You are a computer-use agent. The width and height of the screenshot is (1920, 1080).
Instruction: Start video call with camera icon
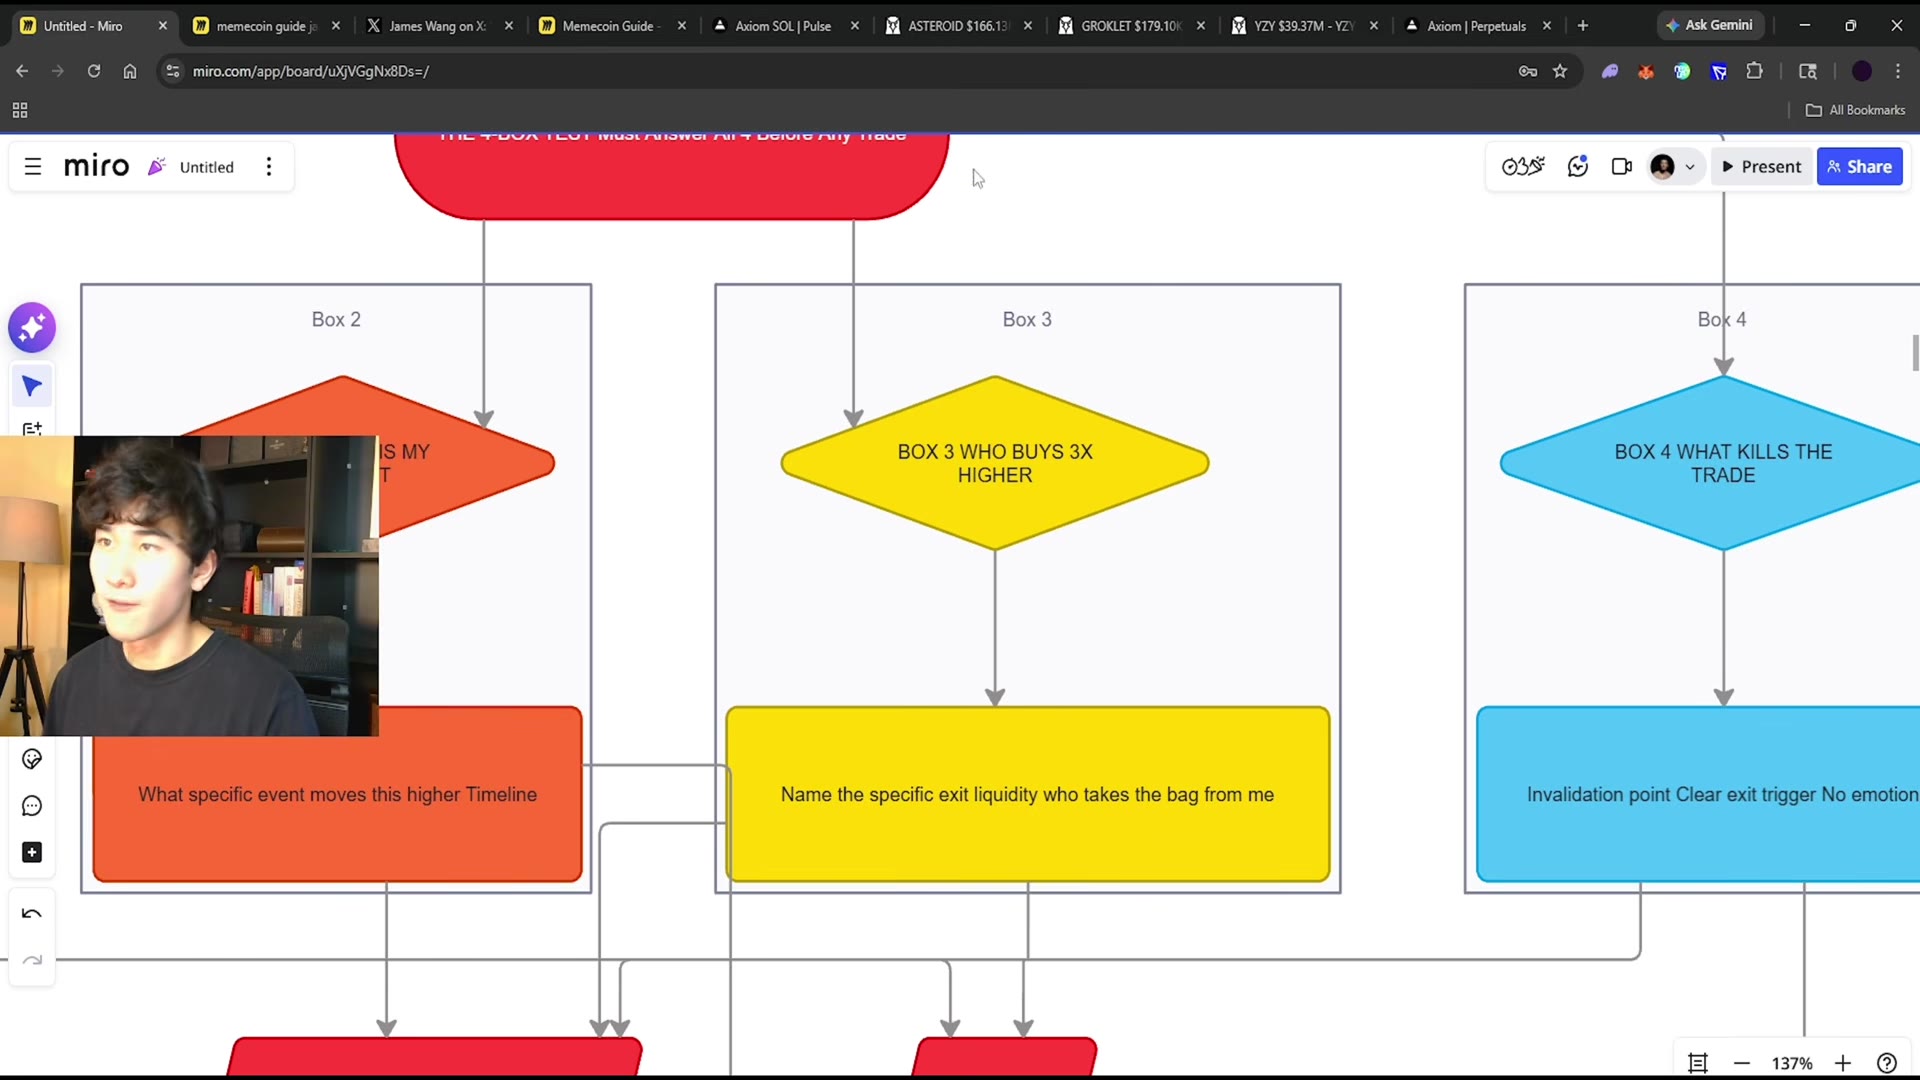(1621, 167)
